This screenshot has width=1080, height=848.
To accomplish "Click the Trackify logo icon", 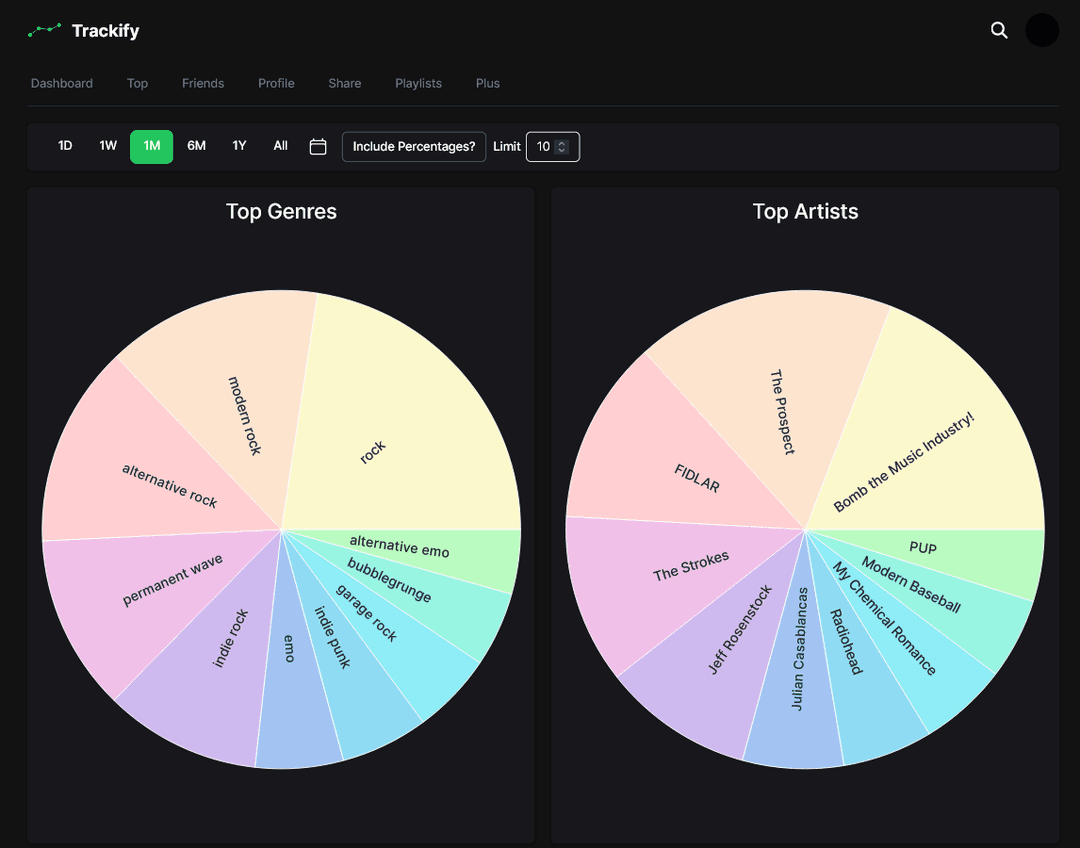I will [43, 30].
